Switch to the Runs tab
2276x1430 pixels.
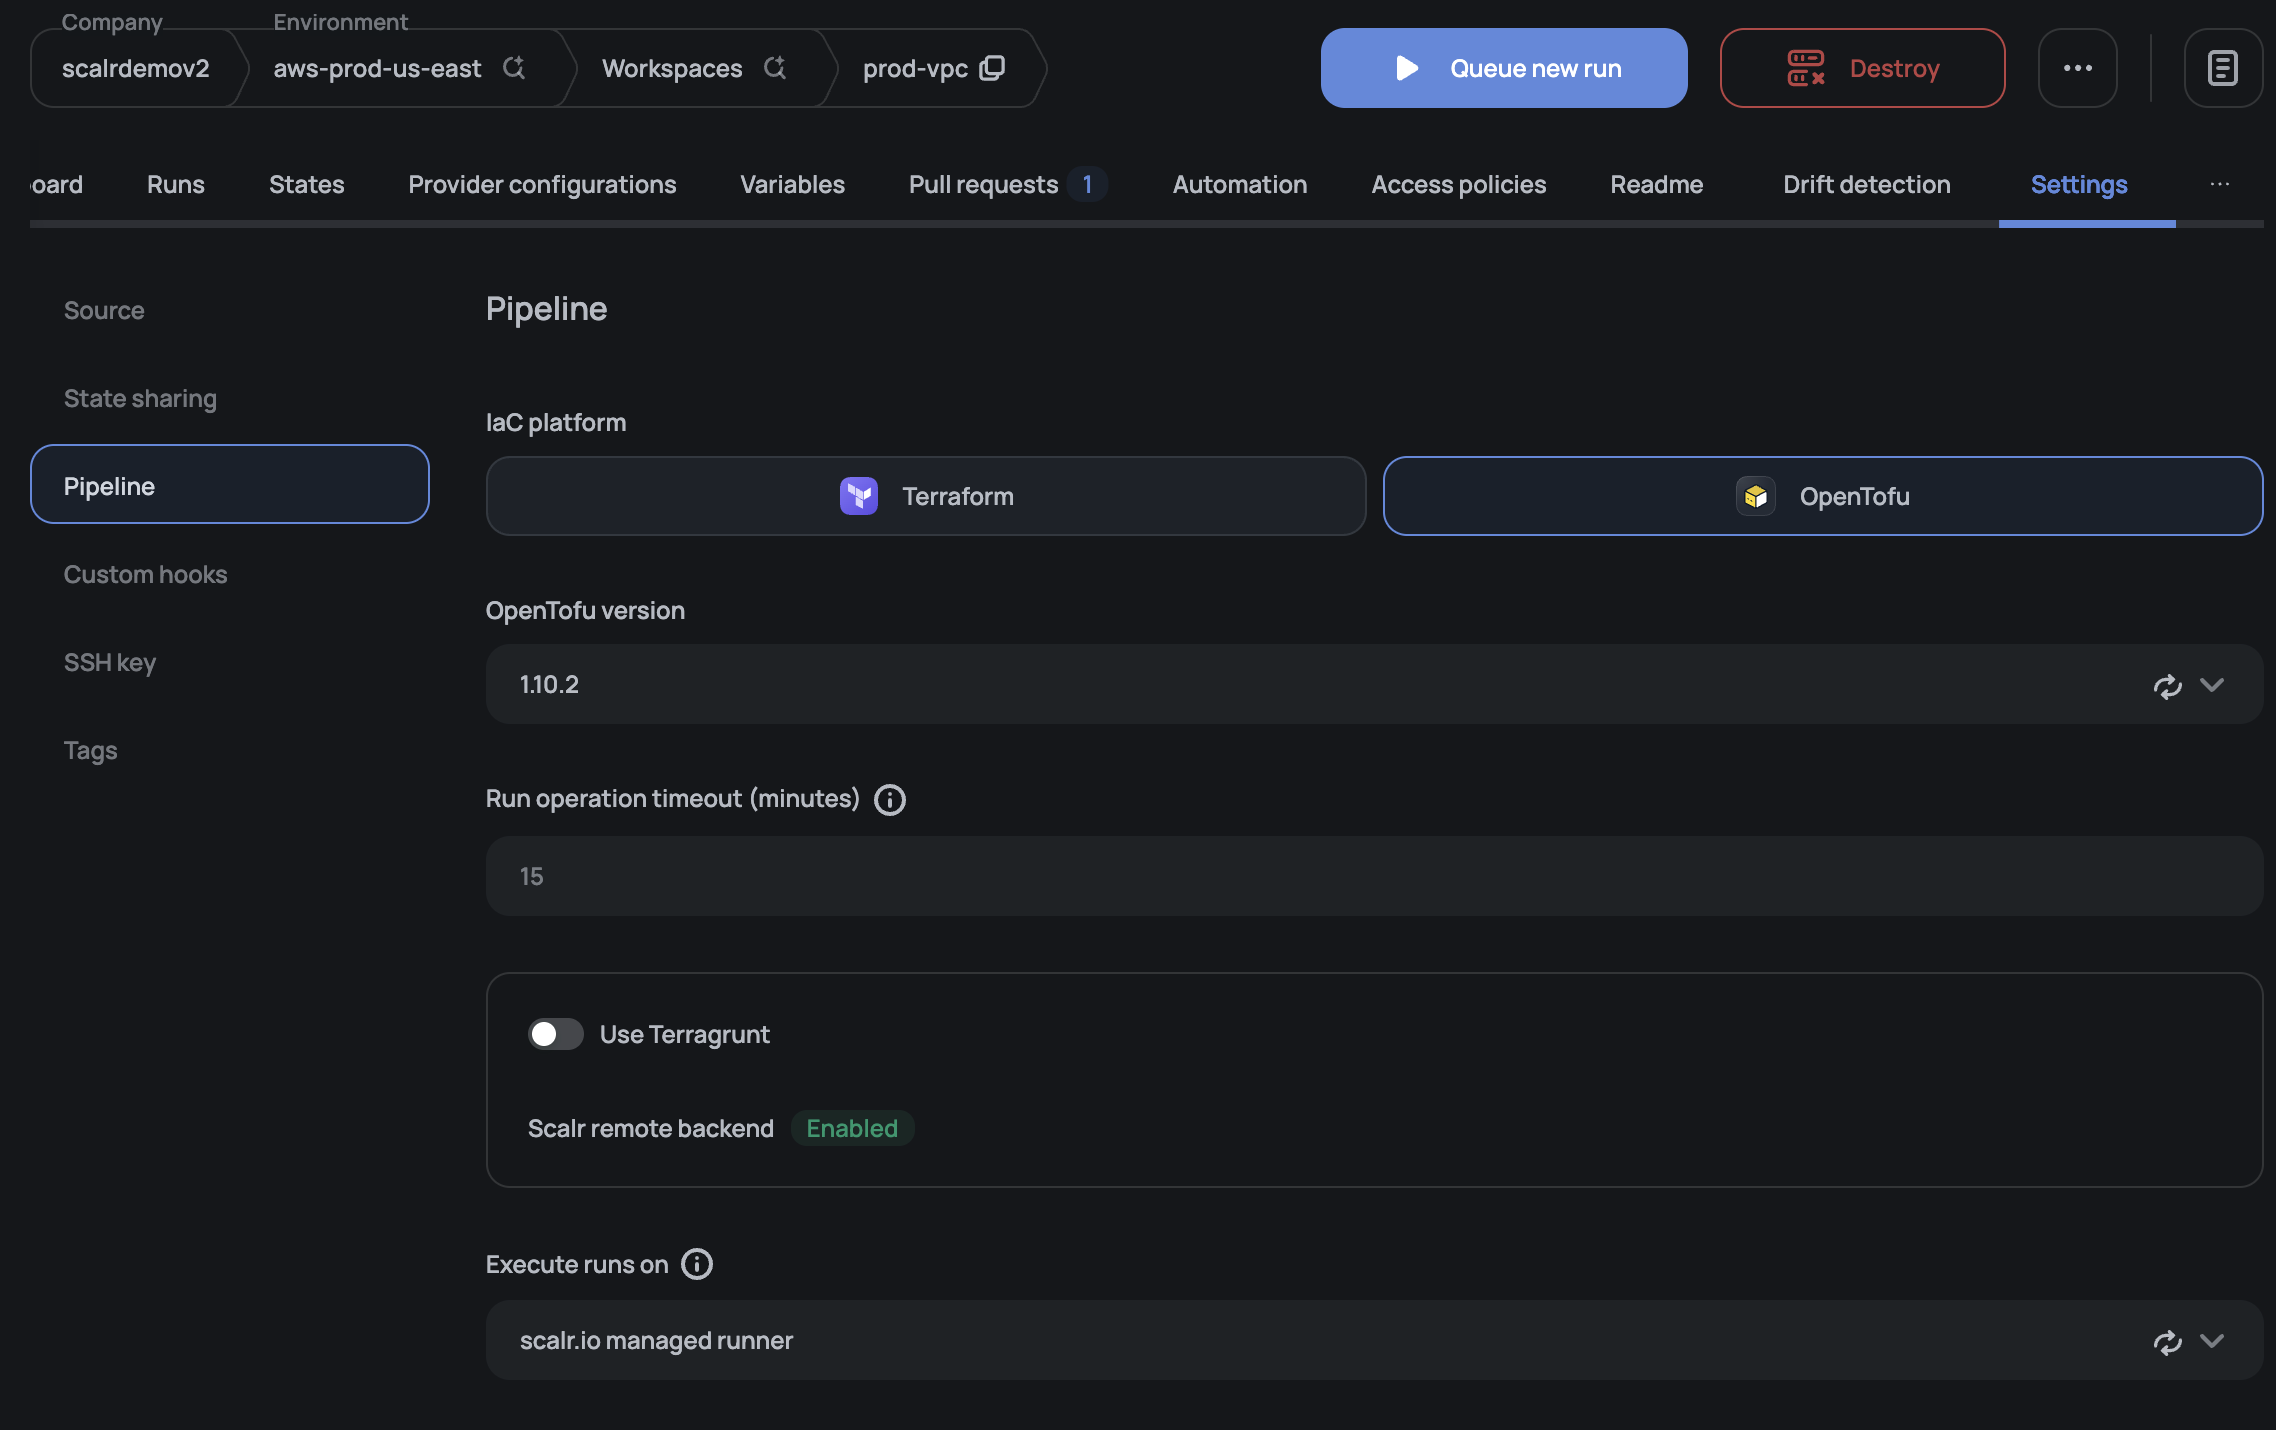pyautogui.click(x=176, y=184)
